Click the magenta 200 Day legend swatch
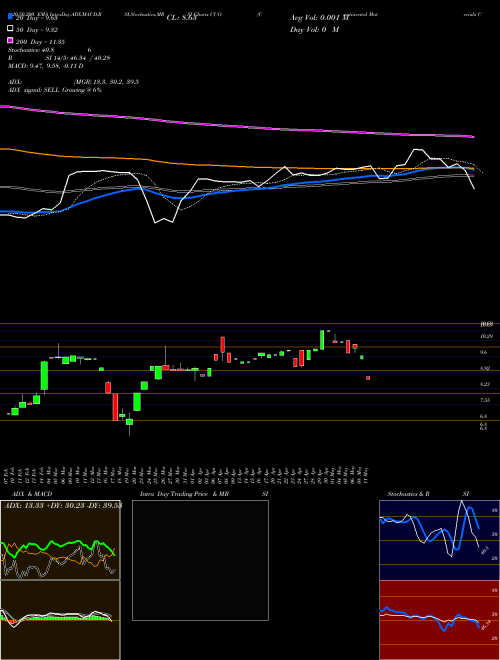Viewport: 500px width, 660px height. coord(10,41)
